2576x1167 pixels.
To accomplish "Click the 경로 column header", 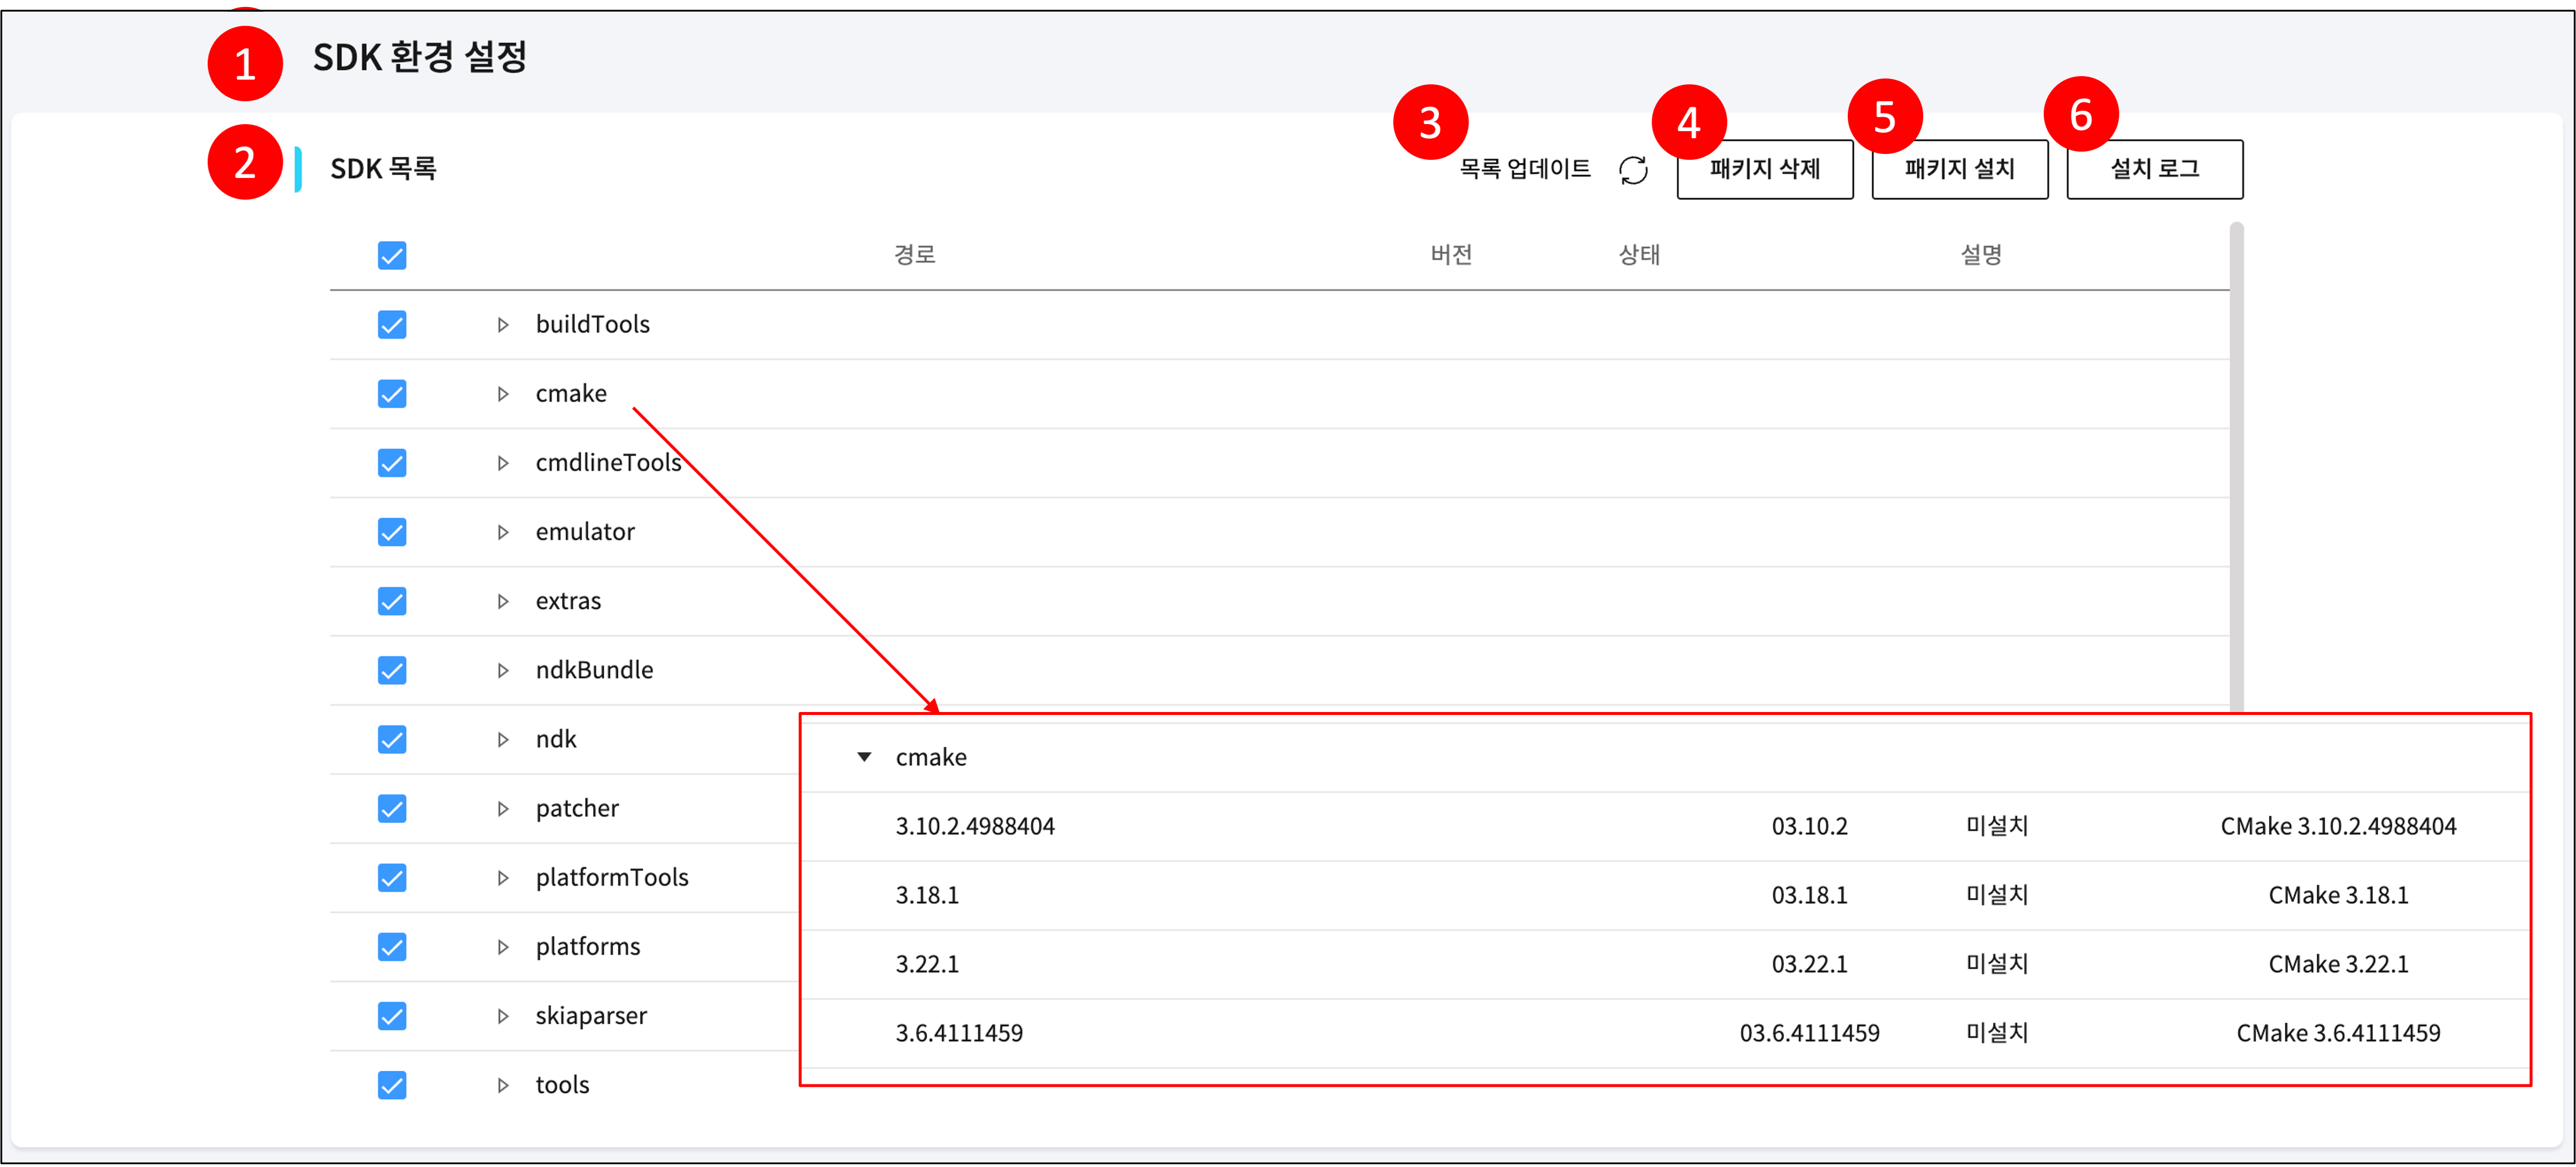I will pos(914,255).
